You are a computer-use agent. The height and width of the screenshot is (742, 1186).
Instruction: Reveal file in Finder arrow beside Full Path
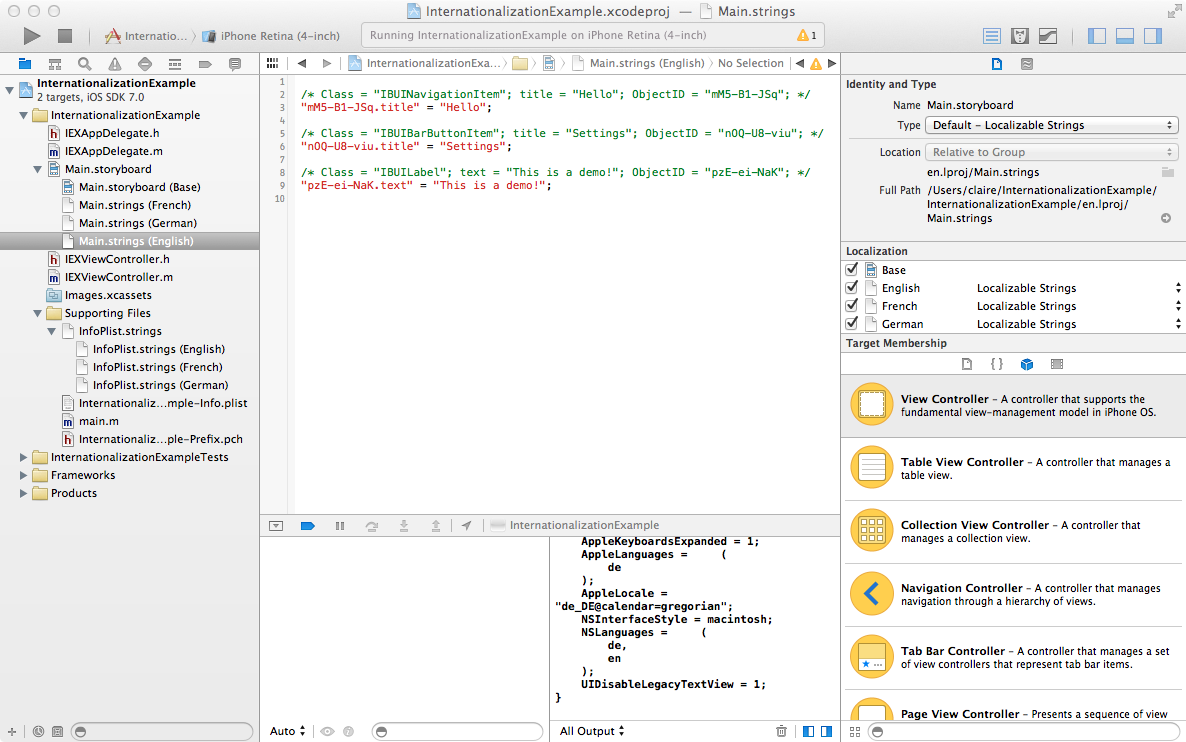coord(1166,218)
